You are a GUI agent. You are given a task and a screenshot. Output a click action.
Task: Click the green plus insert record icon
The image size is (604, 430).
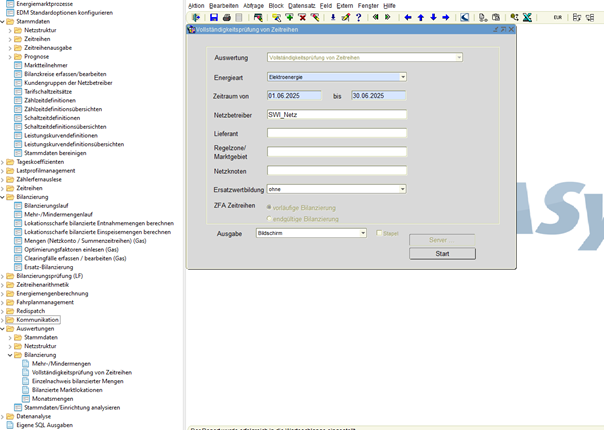(x=289, y=17)
